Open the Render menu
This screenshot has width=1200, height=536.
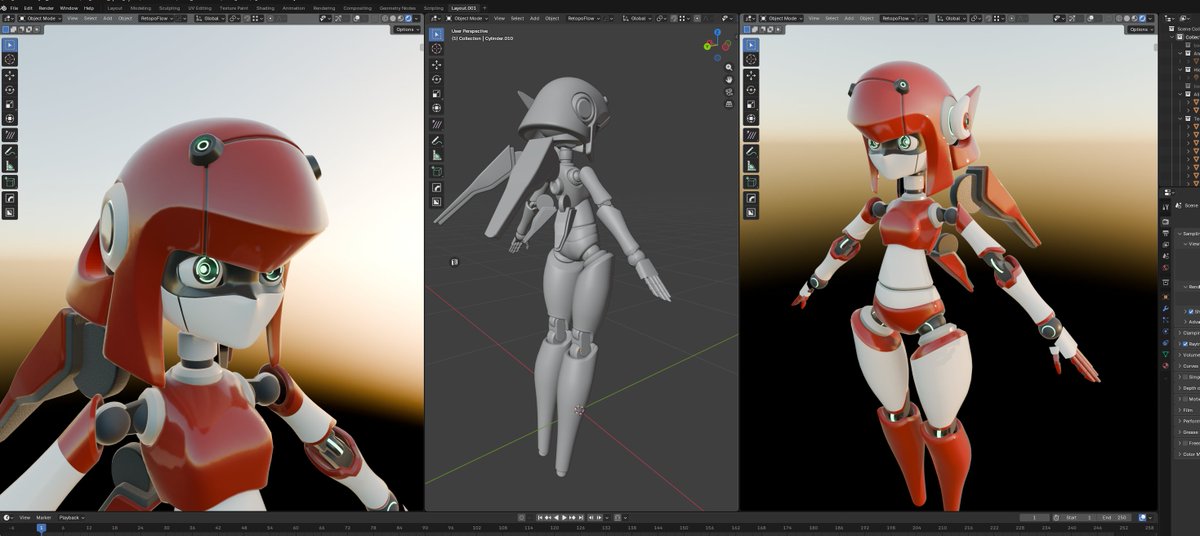(46, 7)
